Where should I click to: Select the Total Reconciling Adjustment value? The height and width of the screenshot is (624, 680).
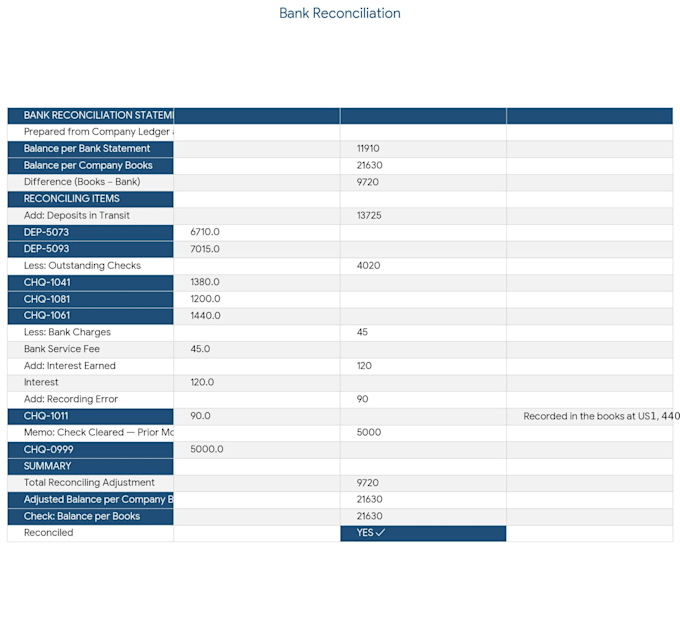tap(423, 483)
